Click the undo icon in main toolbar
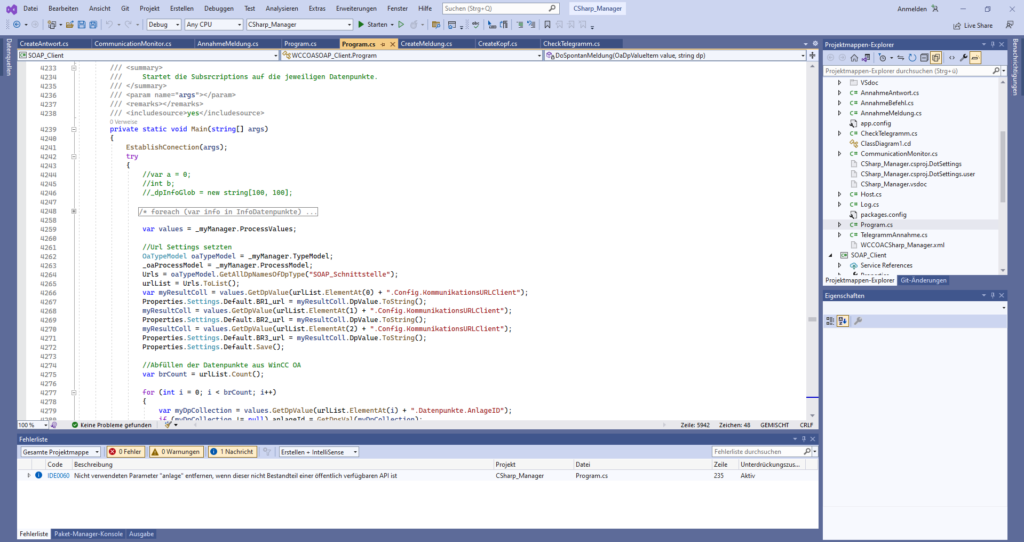This screenshot has height=542, width=1024. click(x=110, y=24)
